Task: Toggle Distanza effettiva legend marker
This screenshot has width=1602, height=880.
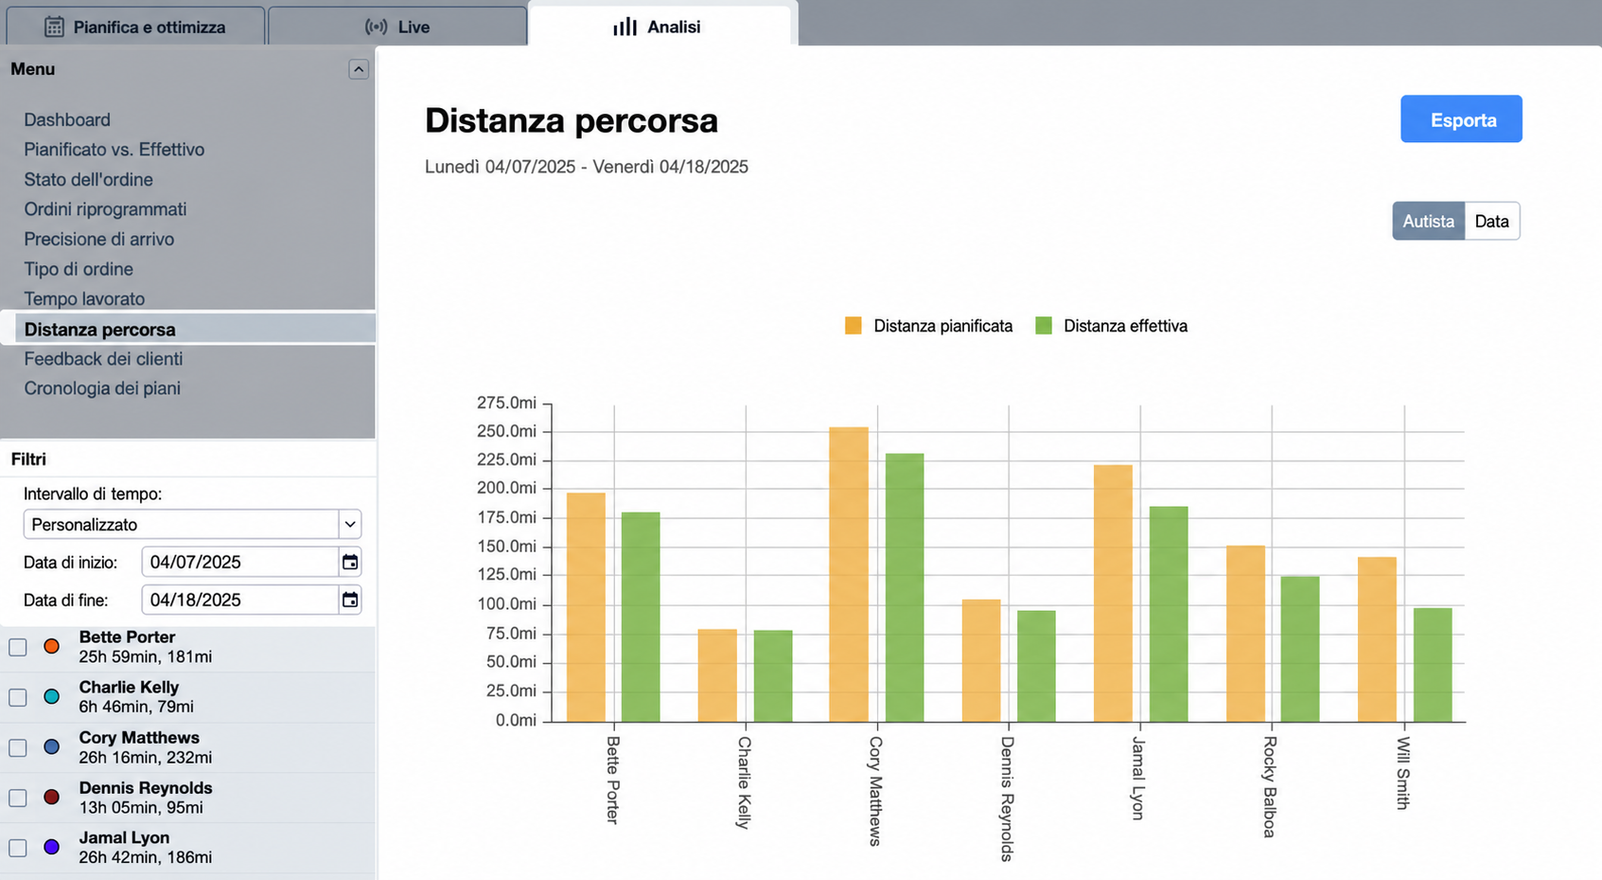Action: [x=1044, y=326]
